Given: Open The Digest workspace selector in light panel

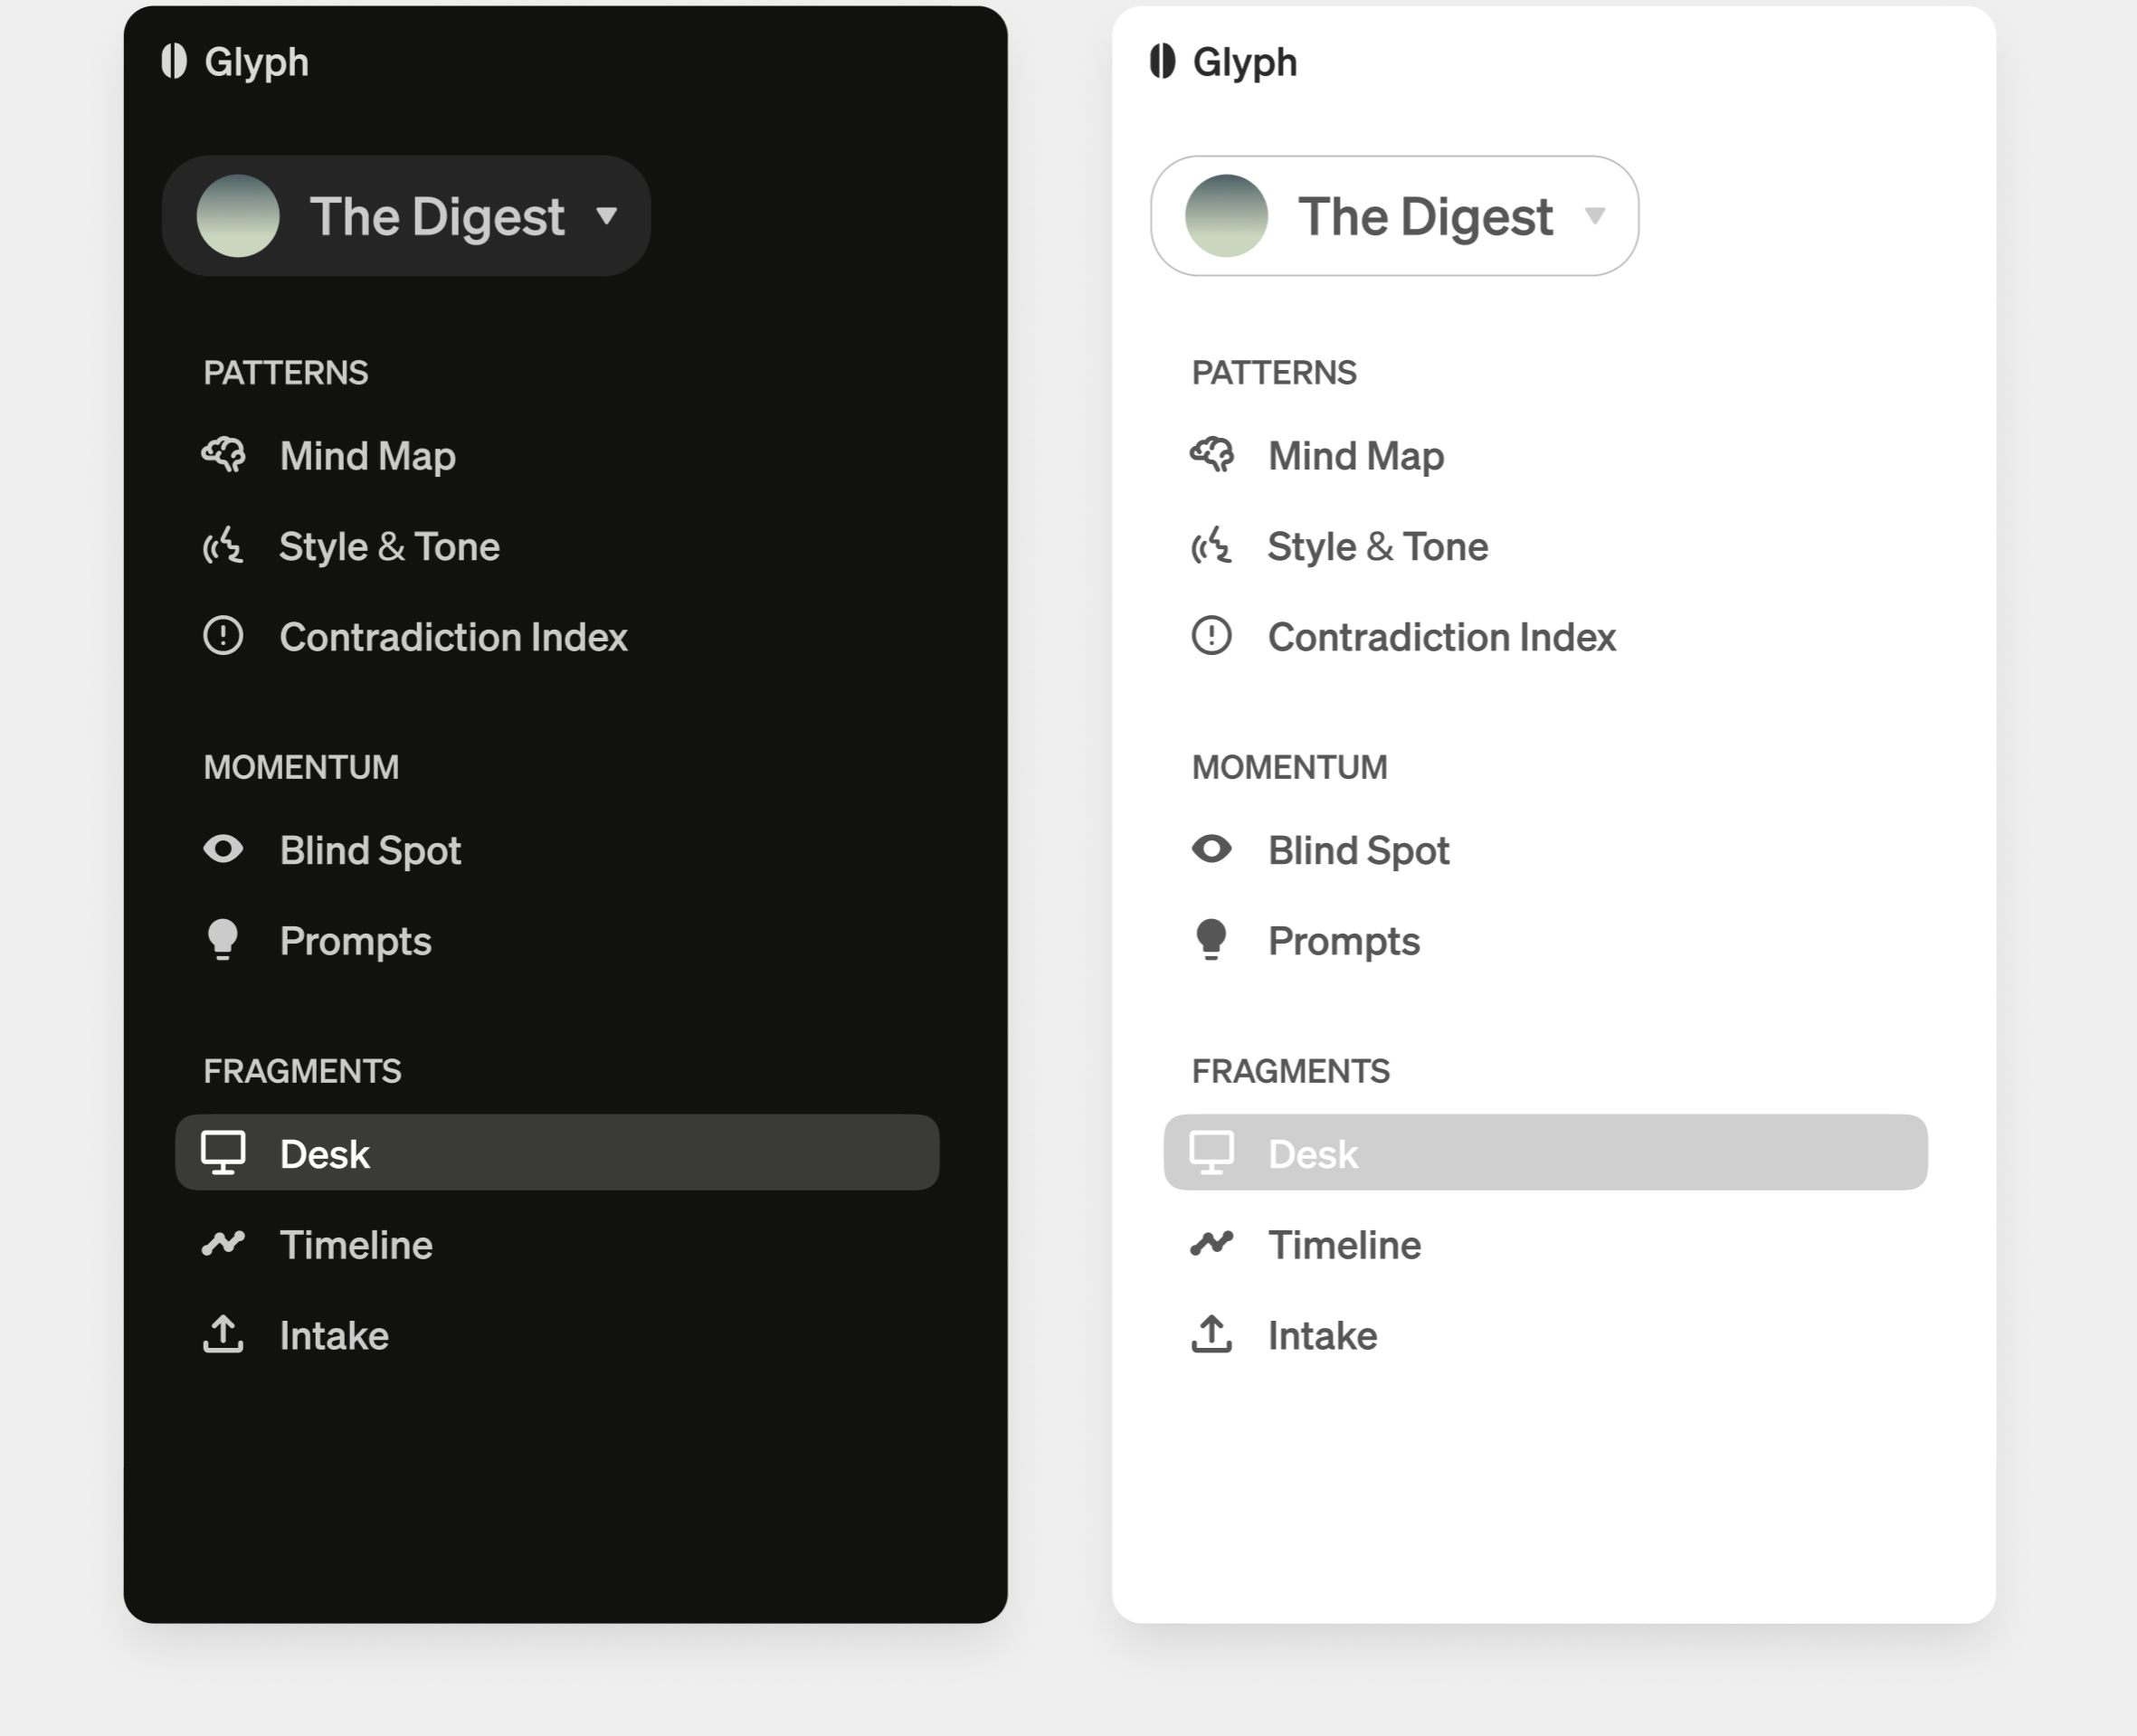Looking at the screenshot, I should click(1424, 216).
